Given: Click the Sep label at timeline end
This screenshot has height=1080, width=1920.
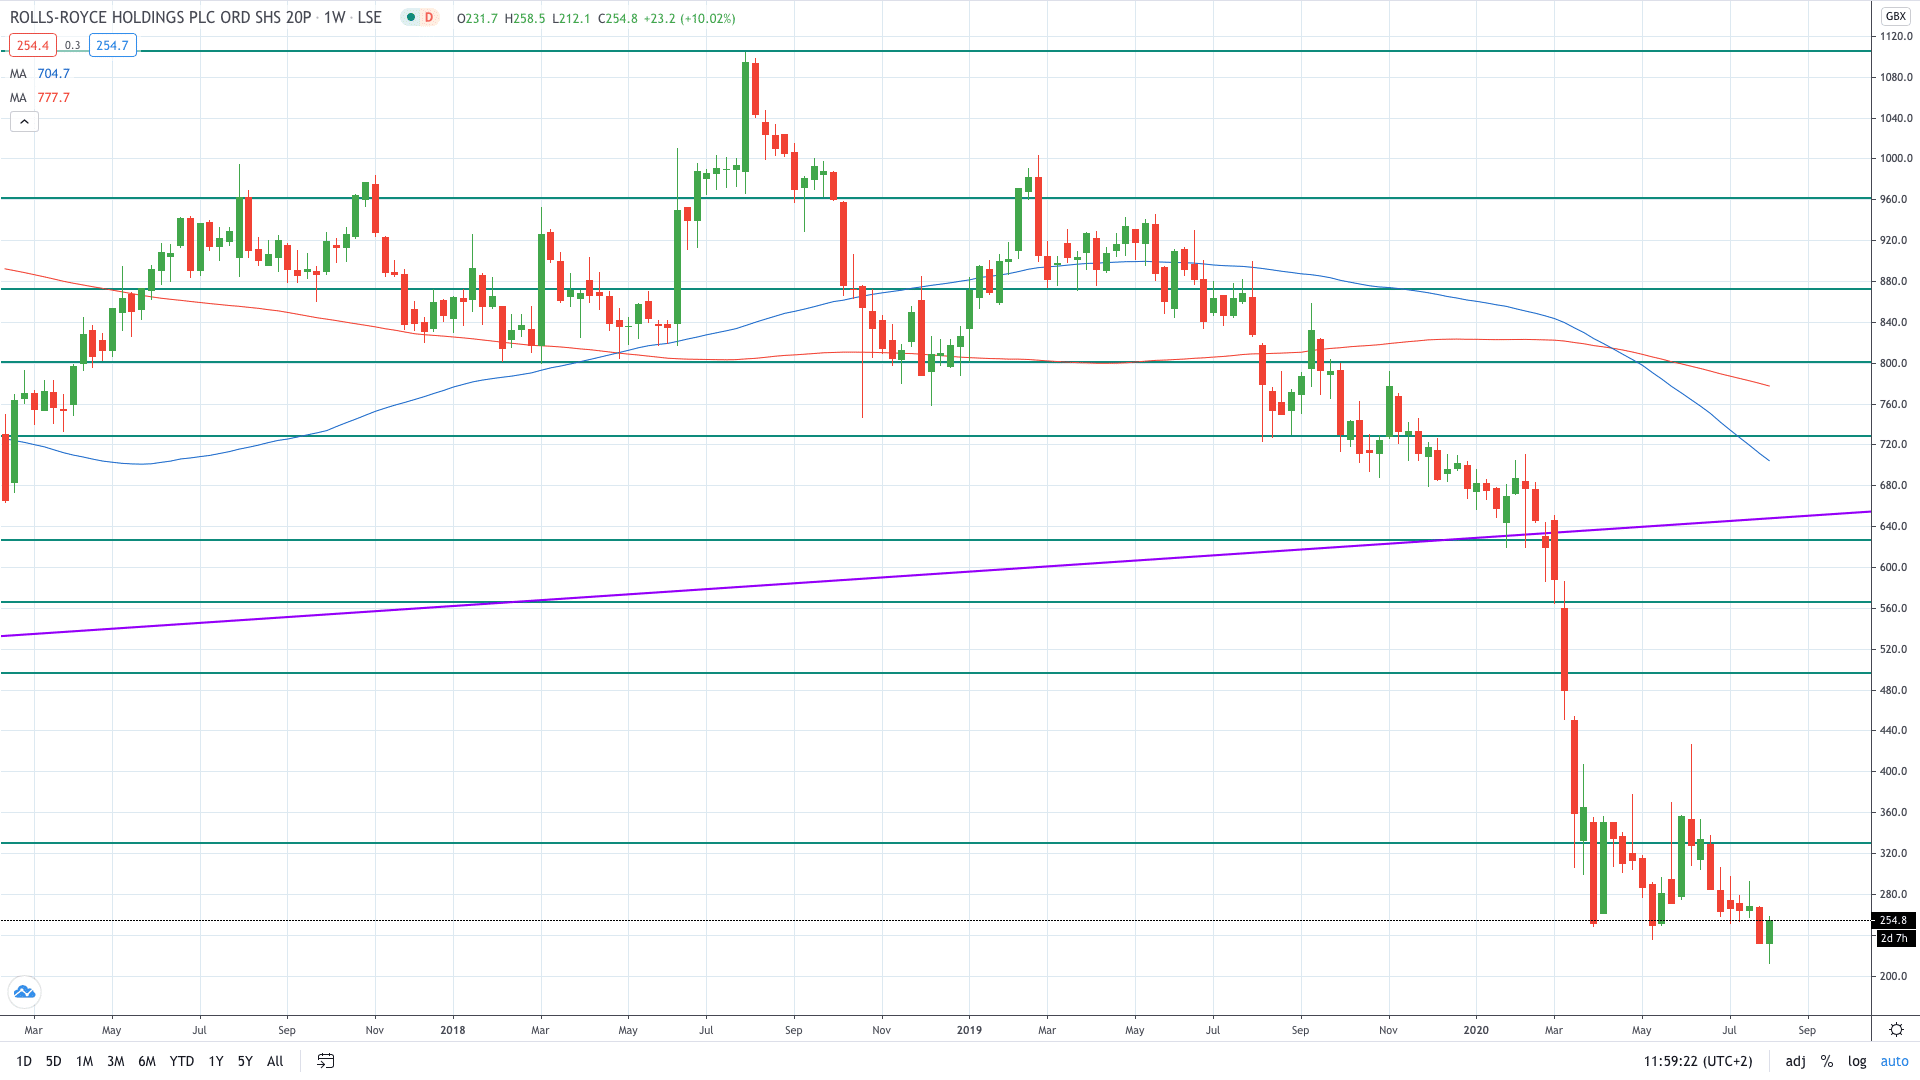Looking at the screenshot, I should [x=1807, y=1030].
